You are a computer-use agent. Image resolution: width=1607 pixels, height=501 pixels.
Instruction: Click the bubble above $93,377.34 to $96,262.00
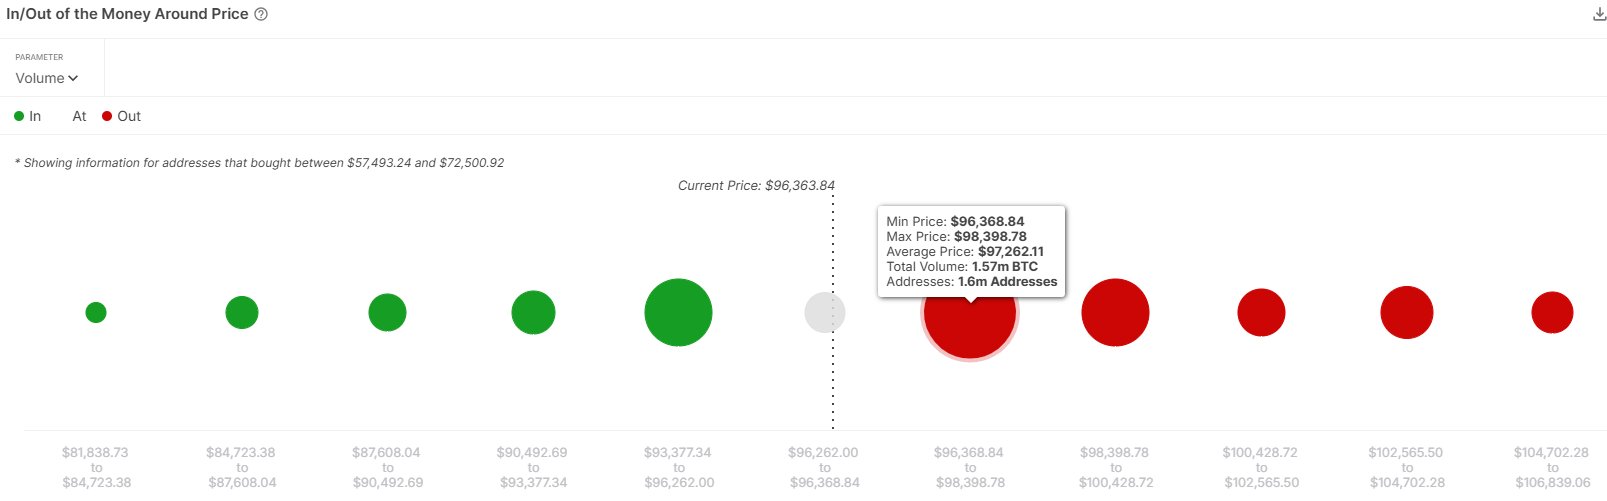pos(678,313)
